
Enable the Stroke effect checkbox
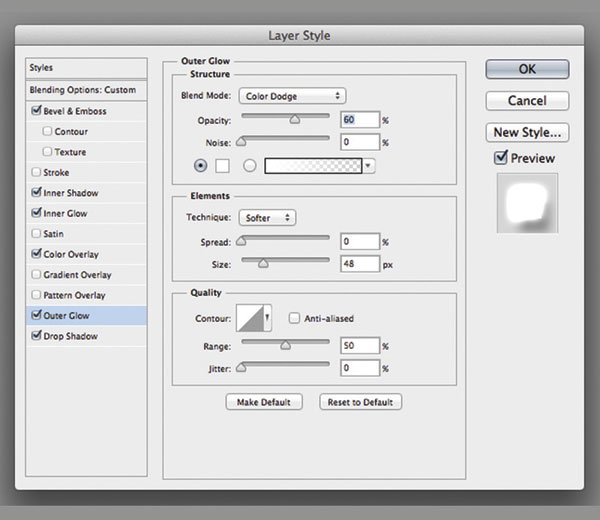pos(37,173)
